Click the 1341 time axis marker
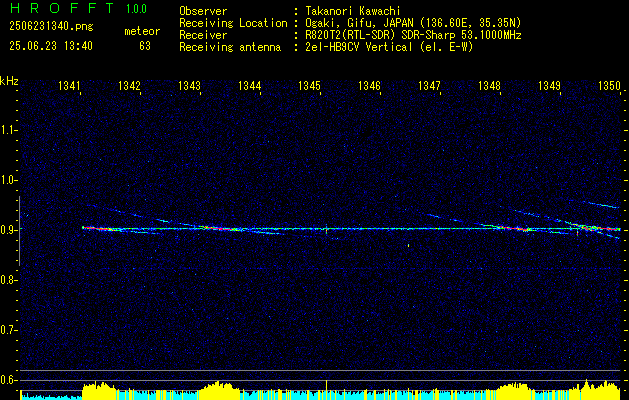 (x=69, y=85)
